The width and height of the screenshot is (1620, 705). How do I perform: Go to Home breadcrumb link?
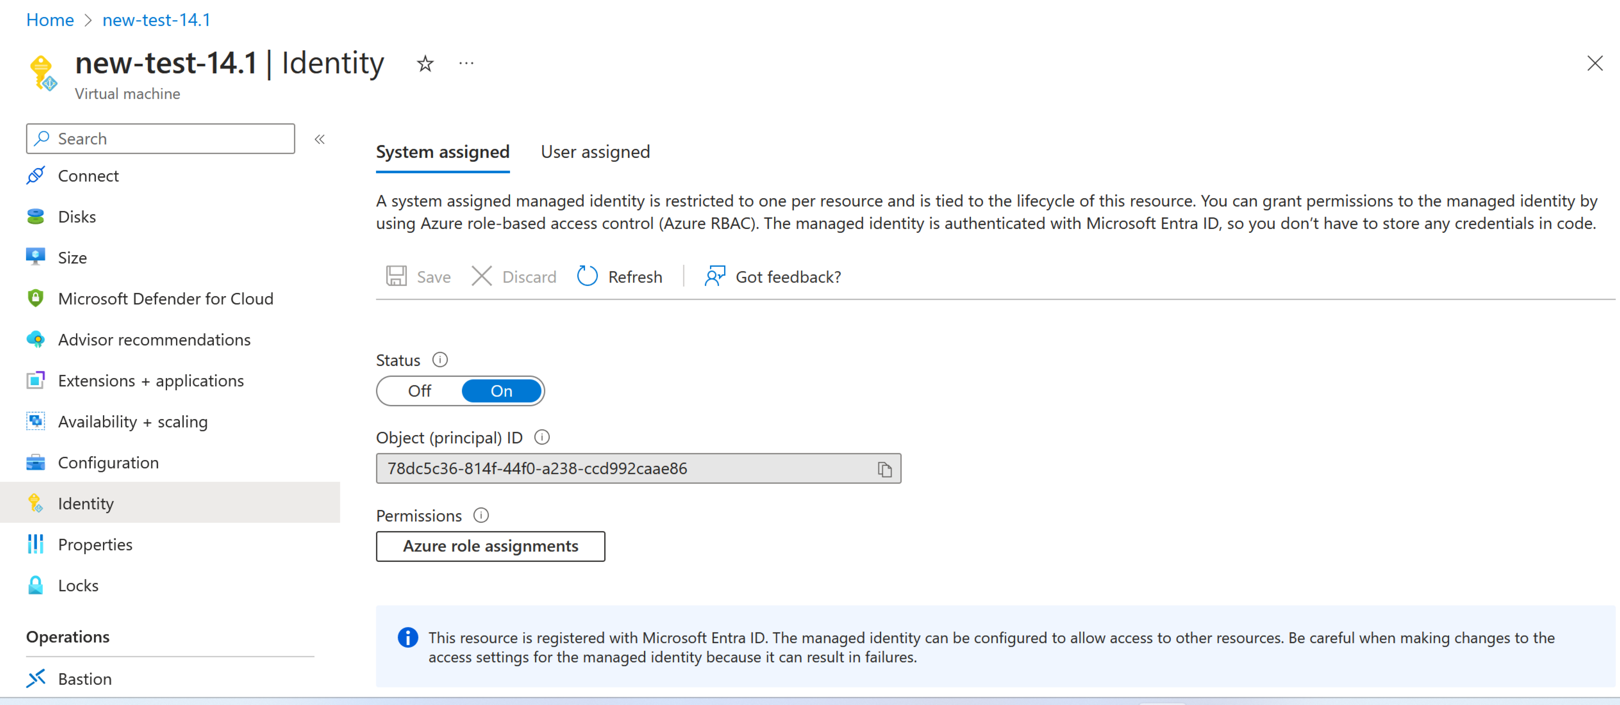50,20
